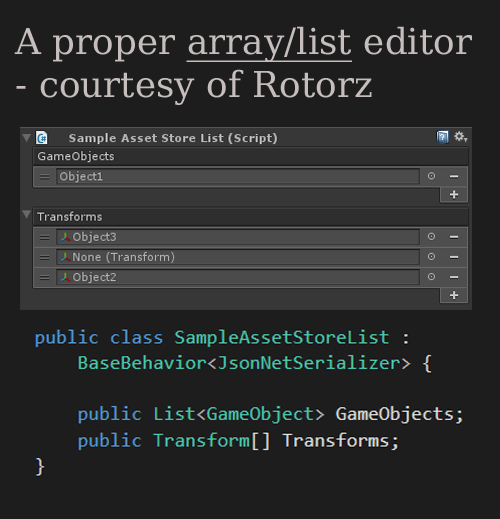The height and width of the screenshot is (519, 500).
Task: Remove Object1 from the GameObjects list
Action: (x=454, y=176)
